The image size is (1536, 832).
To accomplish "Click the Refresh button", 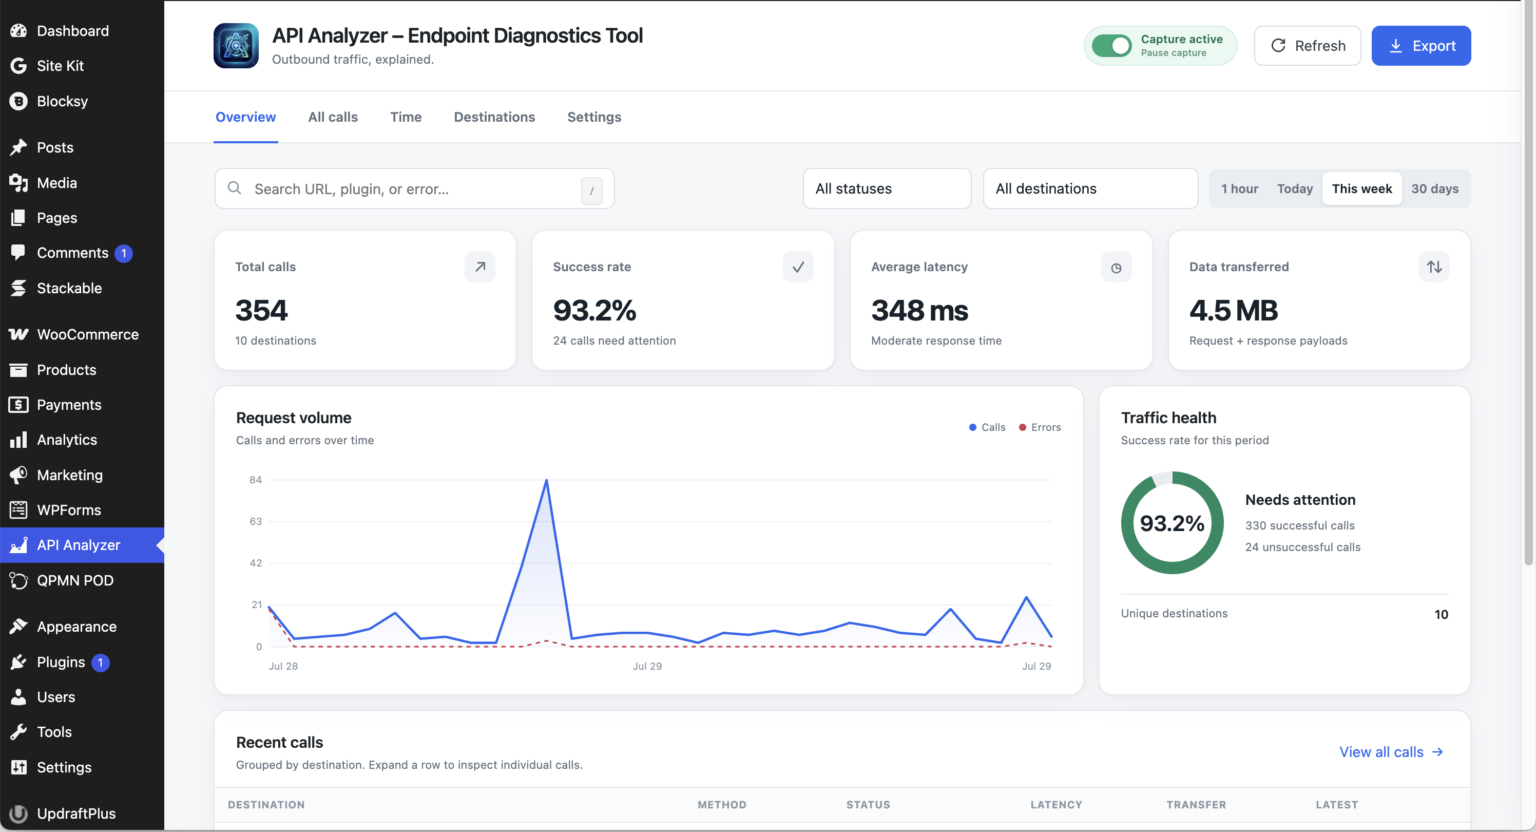I will (1307, 46).
